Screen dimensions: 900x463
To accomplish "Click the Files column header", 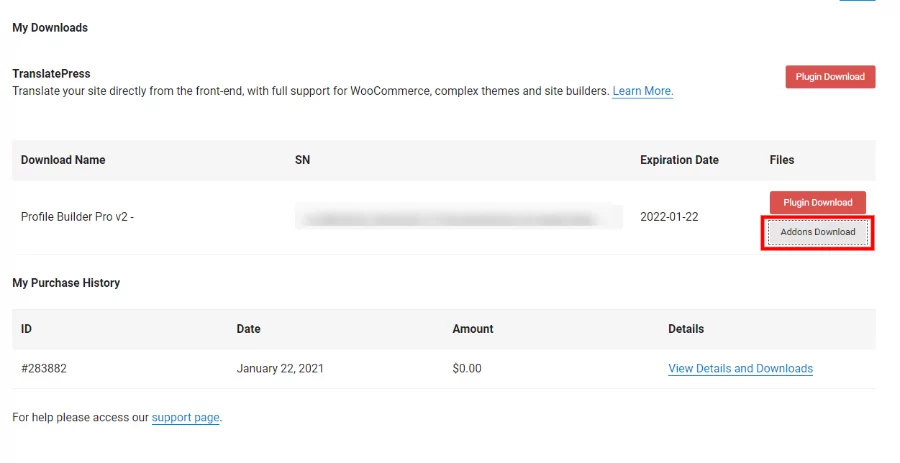I will point(782,160).
